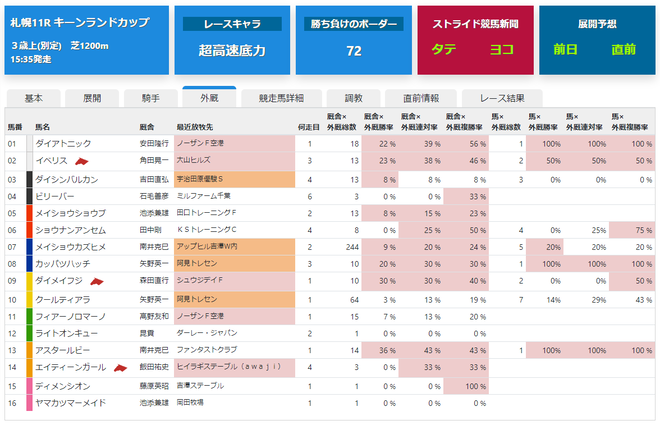Click the black frame color bar of row 03
The height and width of the screenshot is (425, 660).
point(29,180)
